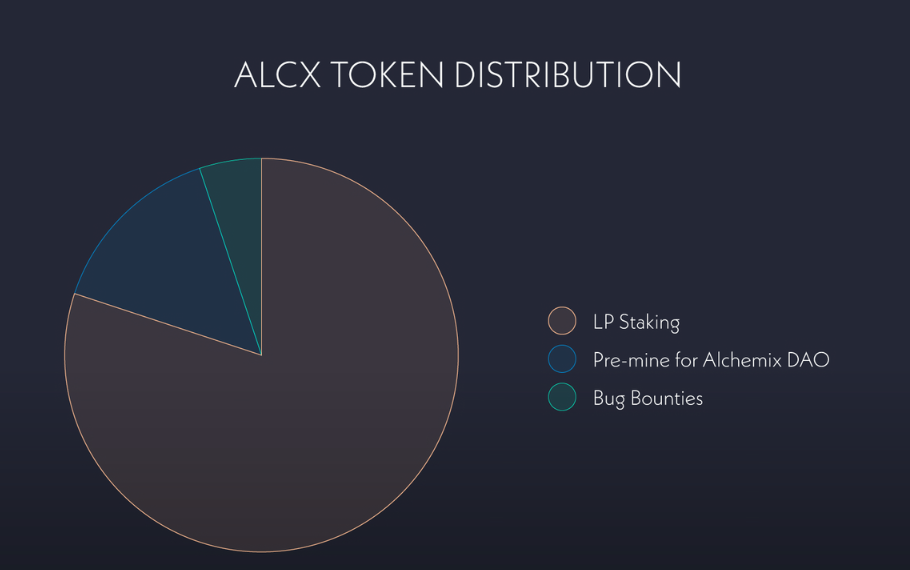Click the word Bug in the legend
The image size is (910, 570).
[609, 398]
